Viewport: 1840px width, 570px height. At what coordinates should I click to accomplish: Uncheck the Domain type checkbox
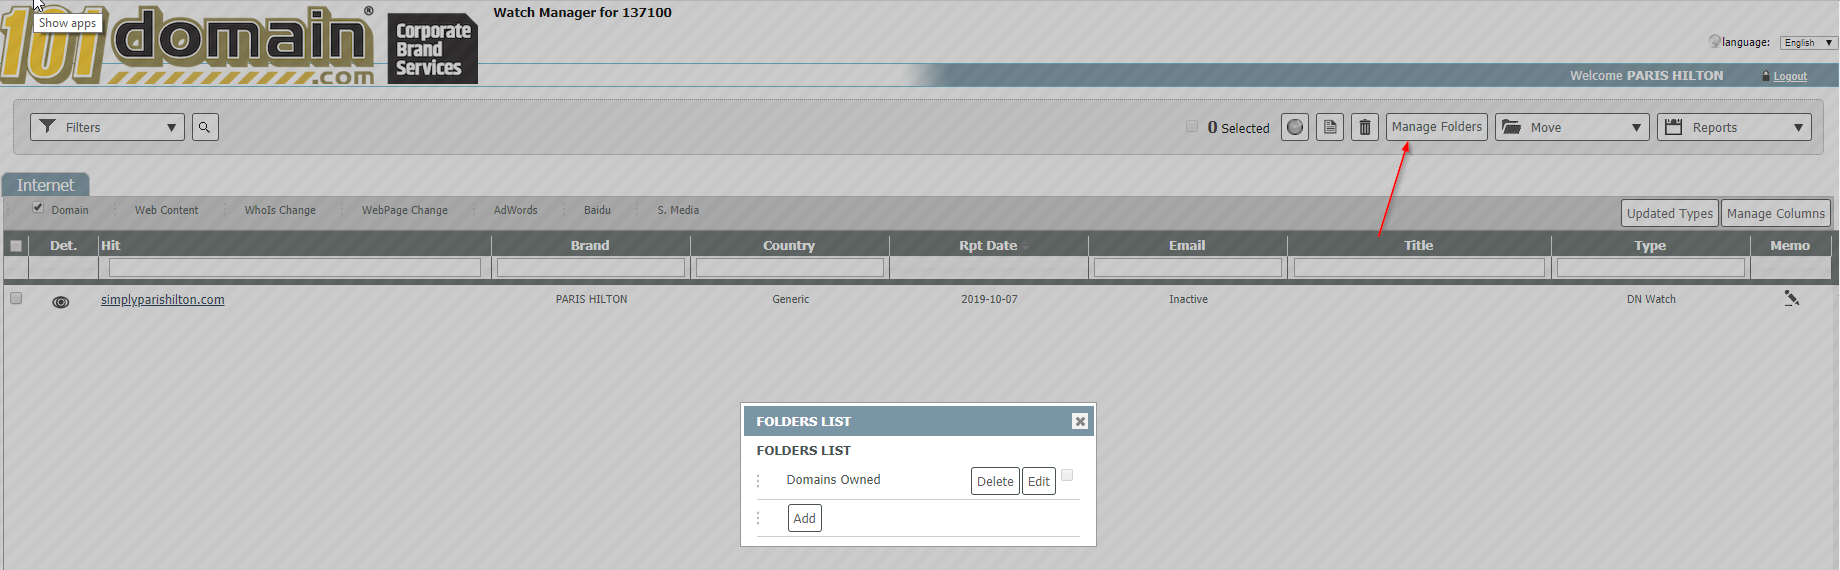point(38,208)
